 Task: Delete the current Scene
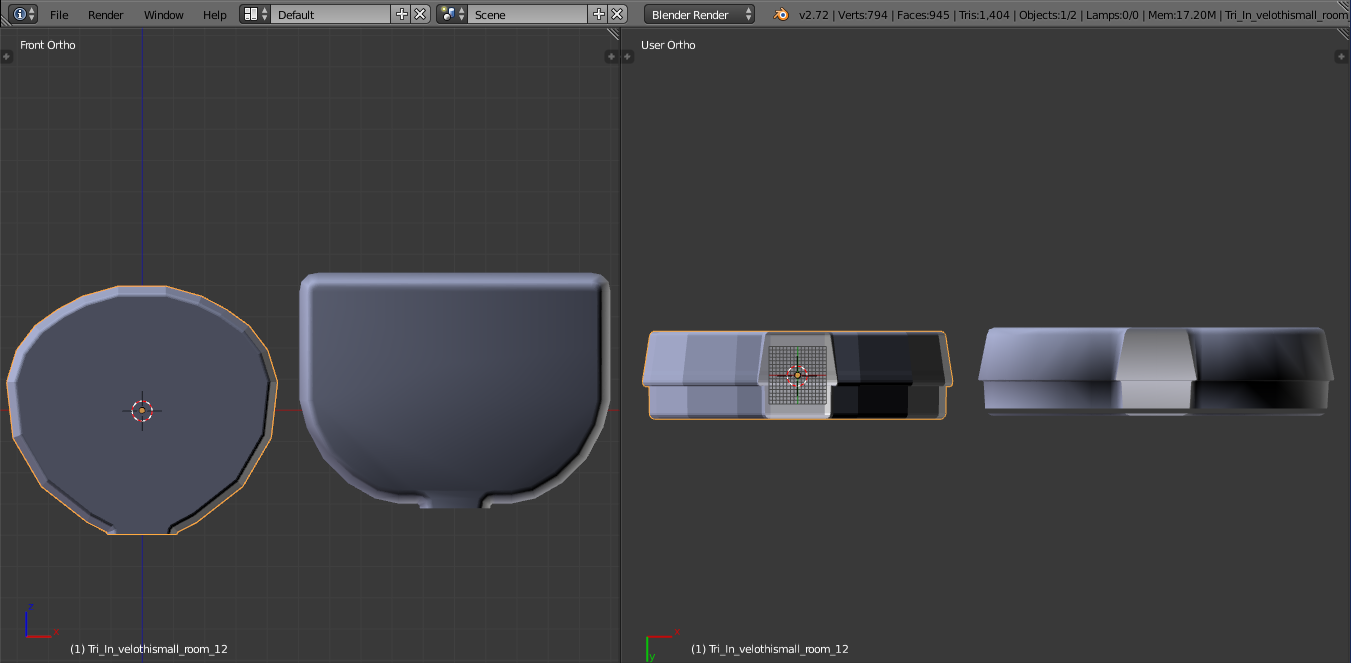click(618, 14)
